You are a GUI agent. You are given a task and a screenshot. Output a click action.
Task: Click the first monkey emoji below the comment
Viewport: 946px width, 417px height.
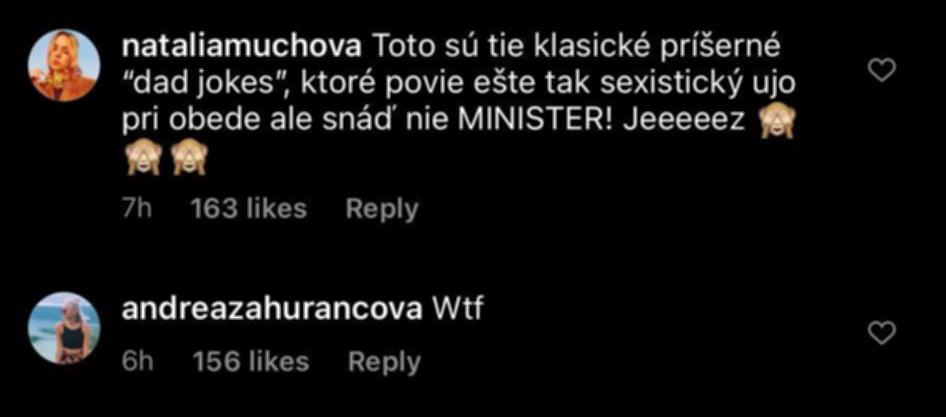[x=142, y=159]
